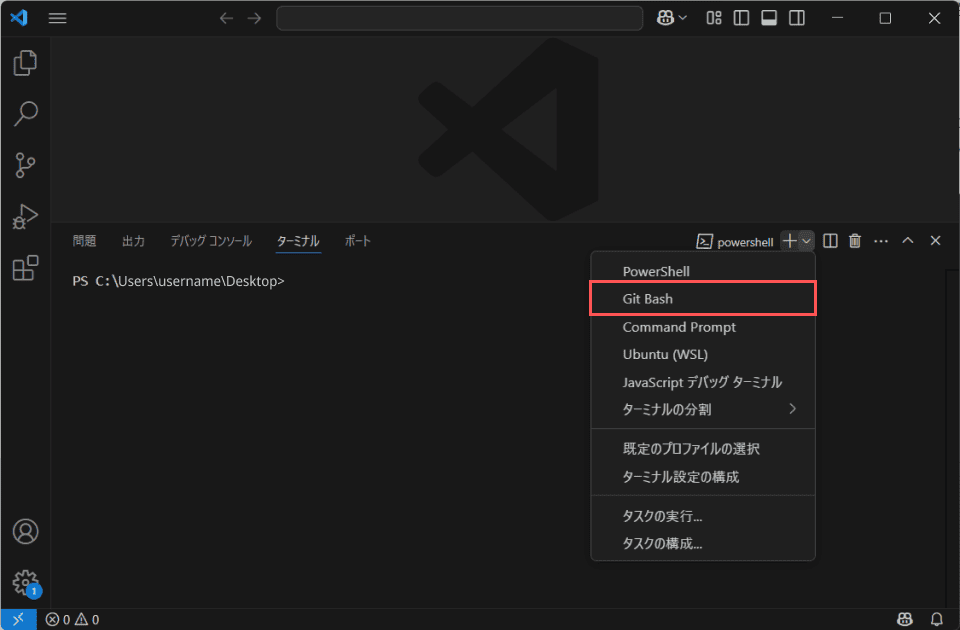Open the Source Control view

pyautogui.click(x=25, y=165)
